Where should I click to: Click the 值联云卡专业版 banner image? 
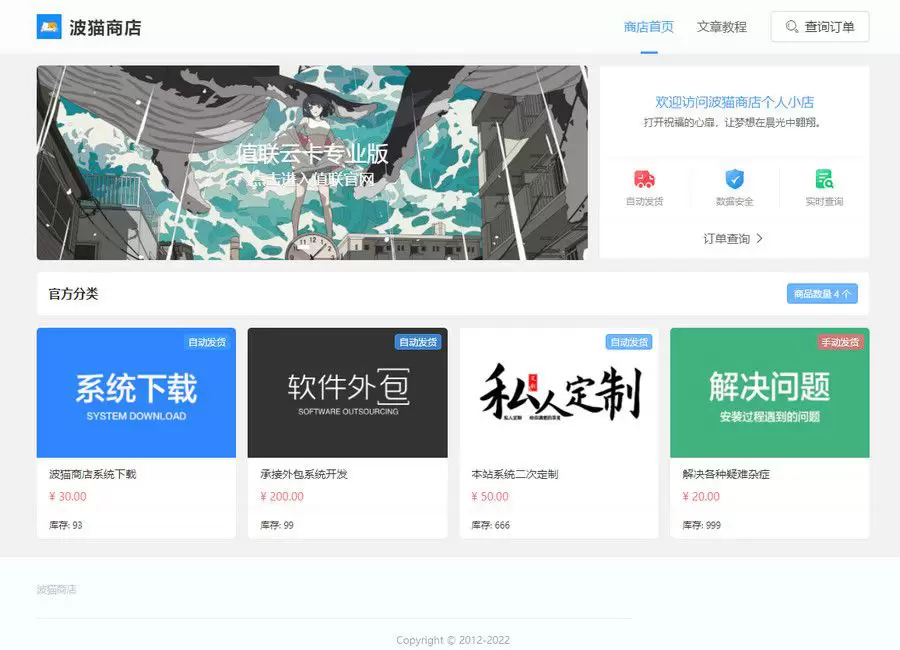coord(312,162)
